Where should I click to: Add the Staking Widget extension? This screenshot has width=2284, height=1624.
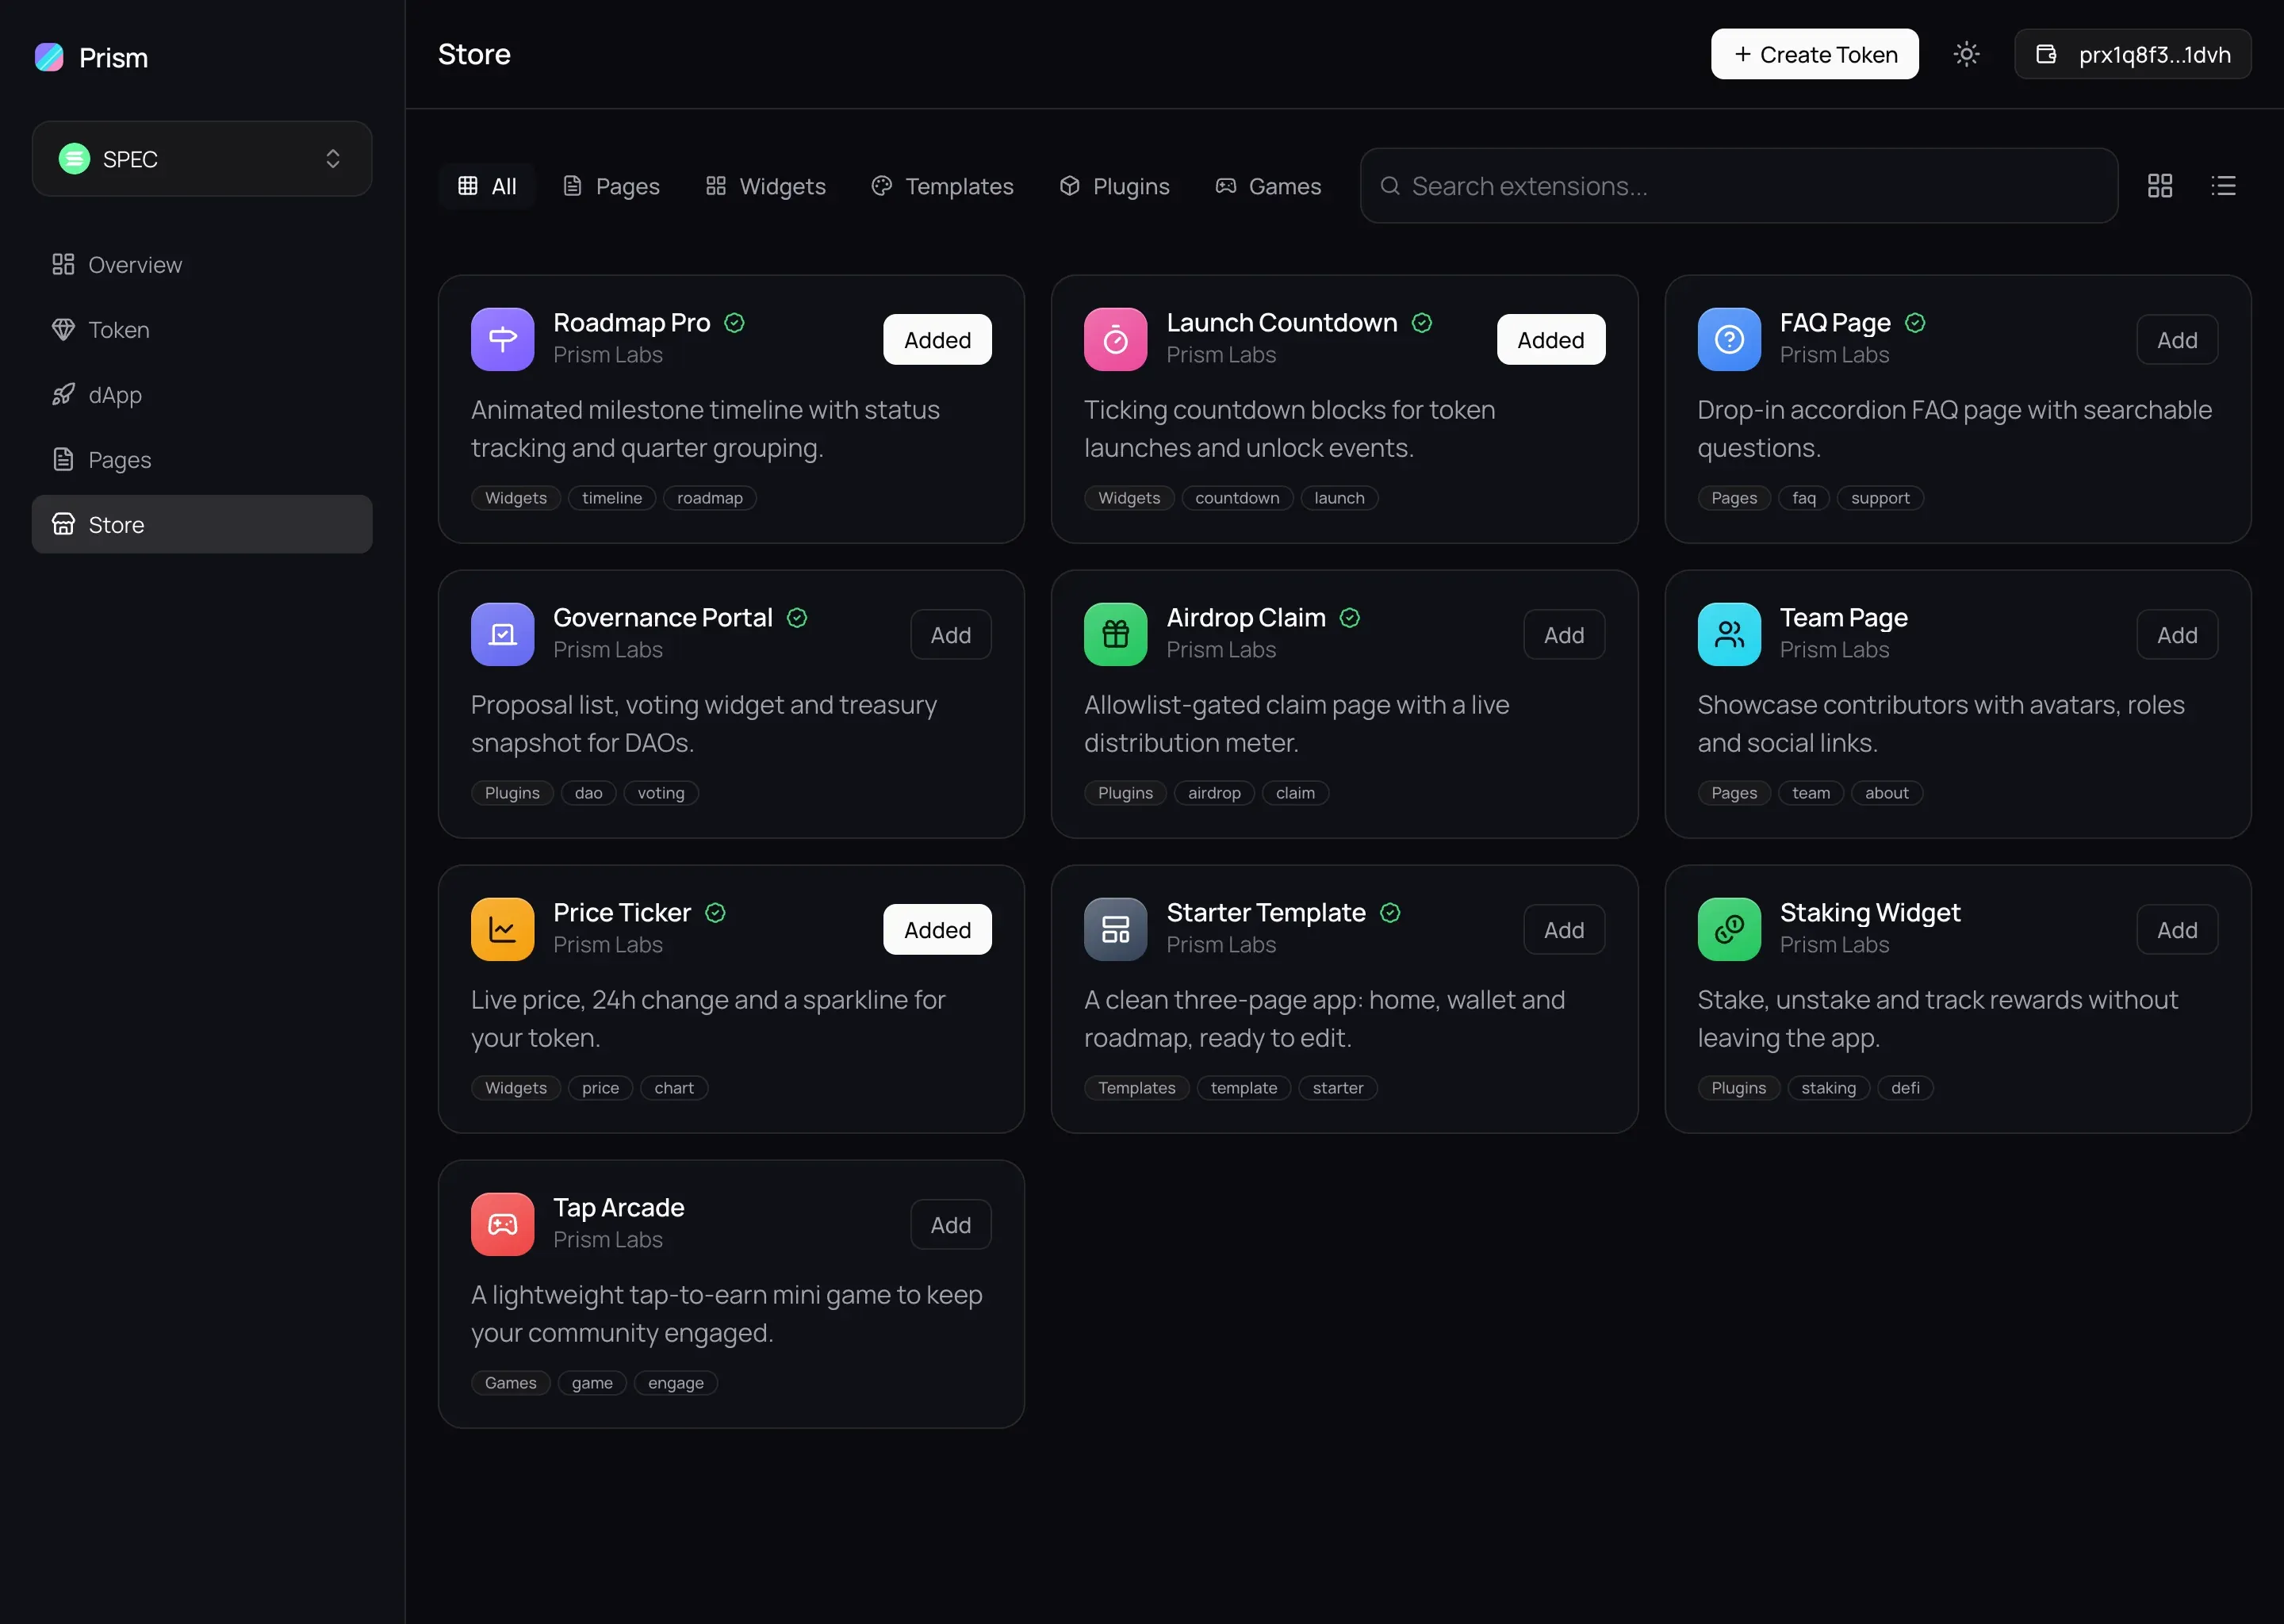(2178, 930)
